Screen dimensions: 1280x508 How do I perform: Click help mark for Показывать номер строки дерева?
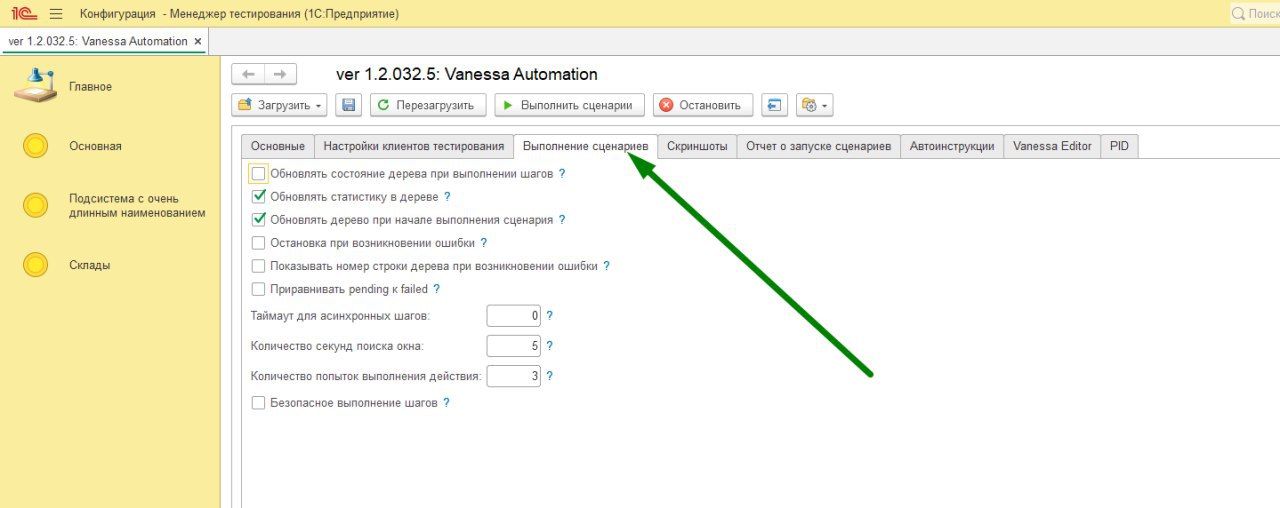point(606,266)
